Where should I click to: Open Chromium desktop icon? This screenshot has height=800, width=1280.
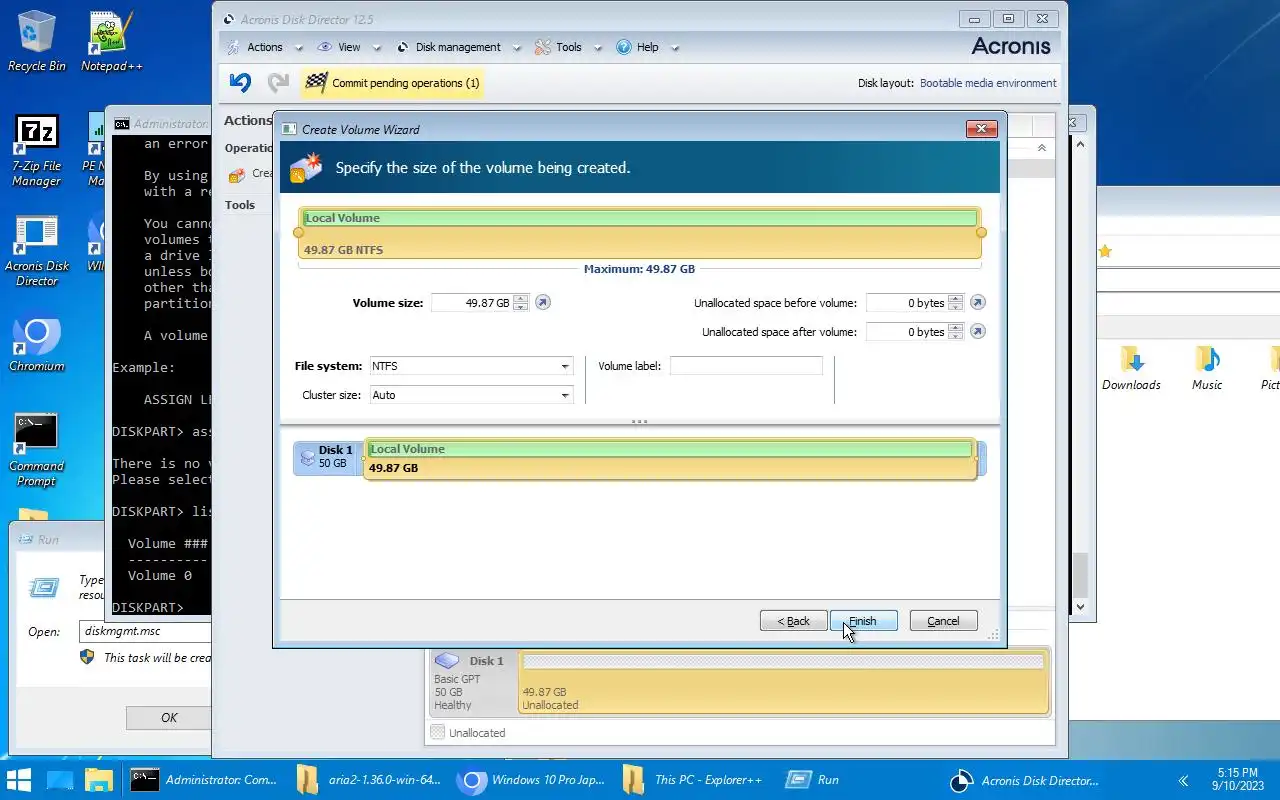point(37,345)
